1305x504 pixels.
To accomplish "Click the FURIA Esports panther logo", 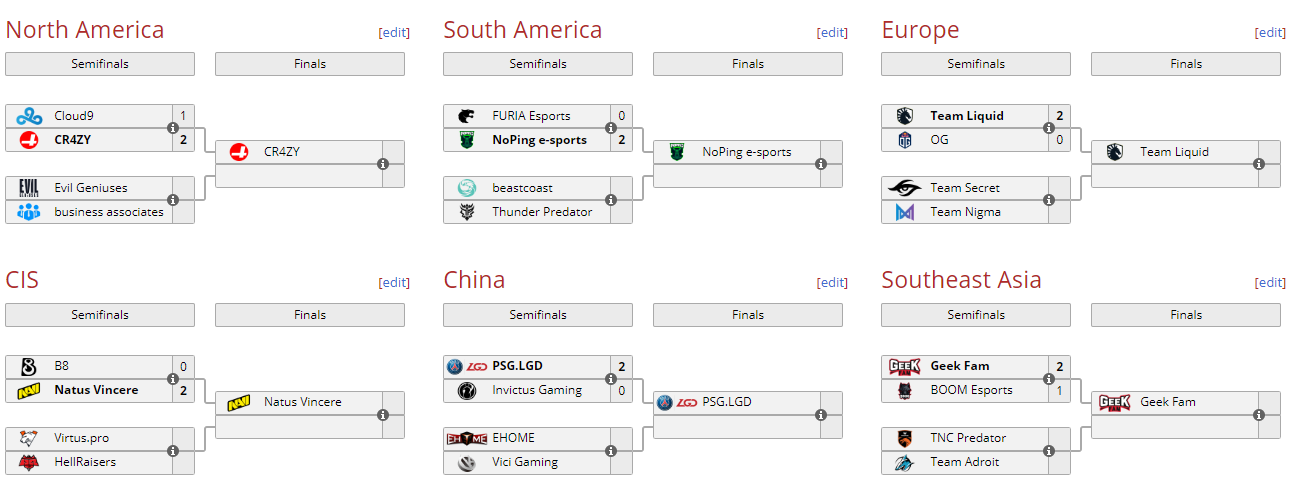I will [467, 116].
